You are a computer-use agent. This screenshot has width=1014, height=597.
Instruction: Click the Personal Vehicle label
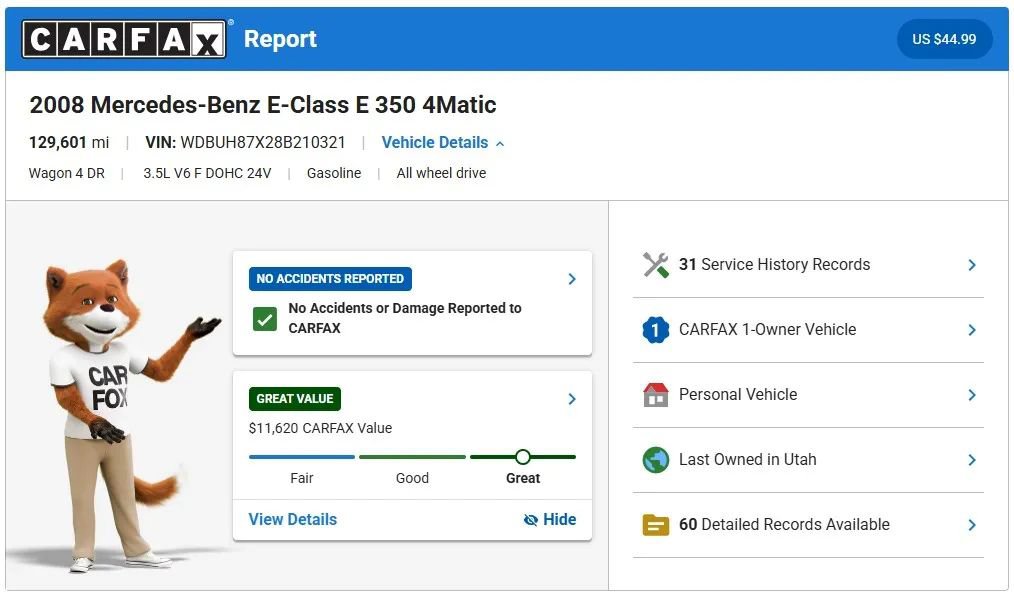pyautogui.click(x=738, y=395)
